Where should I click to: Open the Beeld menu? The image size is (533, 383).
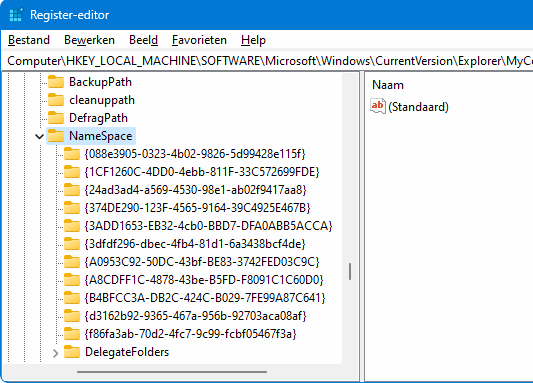[143, 40]
